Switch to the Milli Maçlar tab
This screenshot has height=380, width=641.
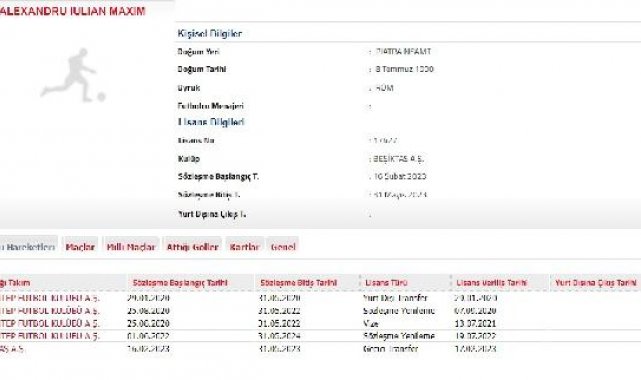130,247
